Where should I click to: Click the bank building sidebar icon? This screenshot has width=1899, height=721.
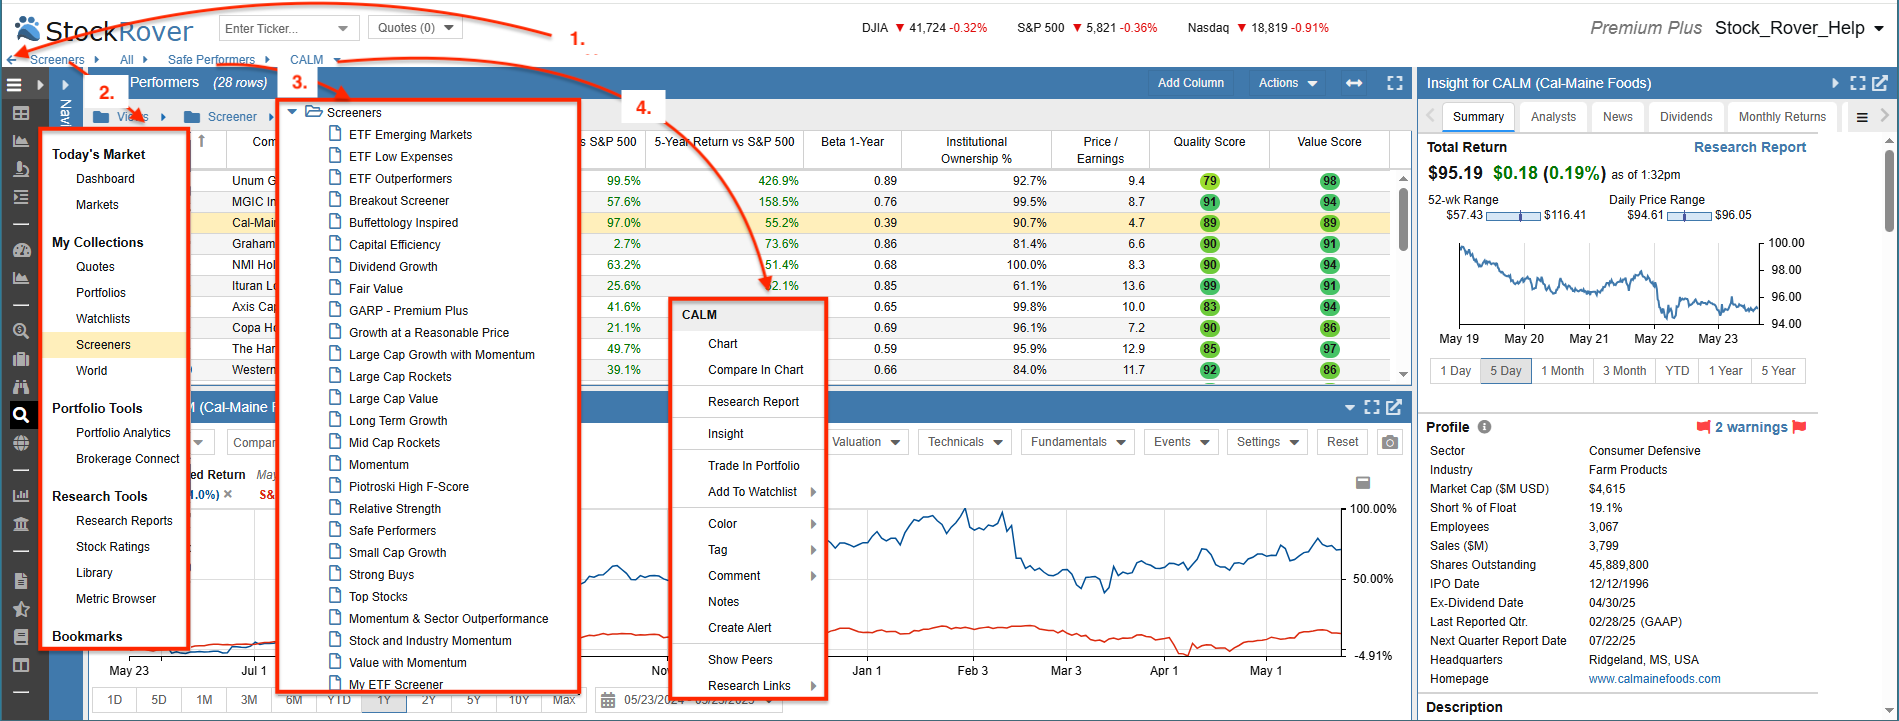pyautogui.click(x=20, y=524)
